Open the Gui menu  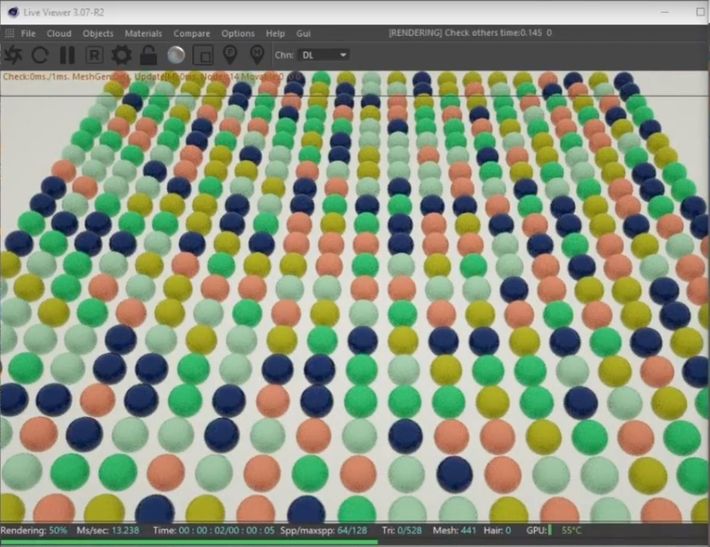point(303,34)
